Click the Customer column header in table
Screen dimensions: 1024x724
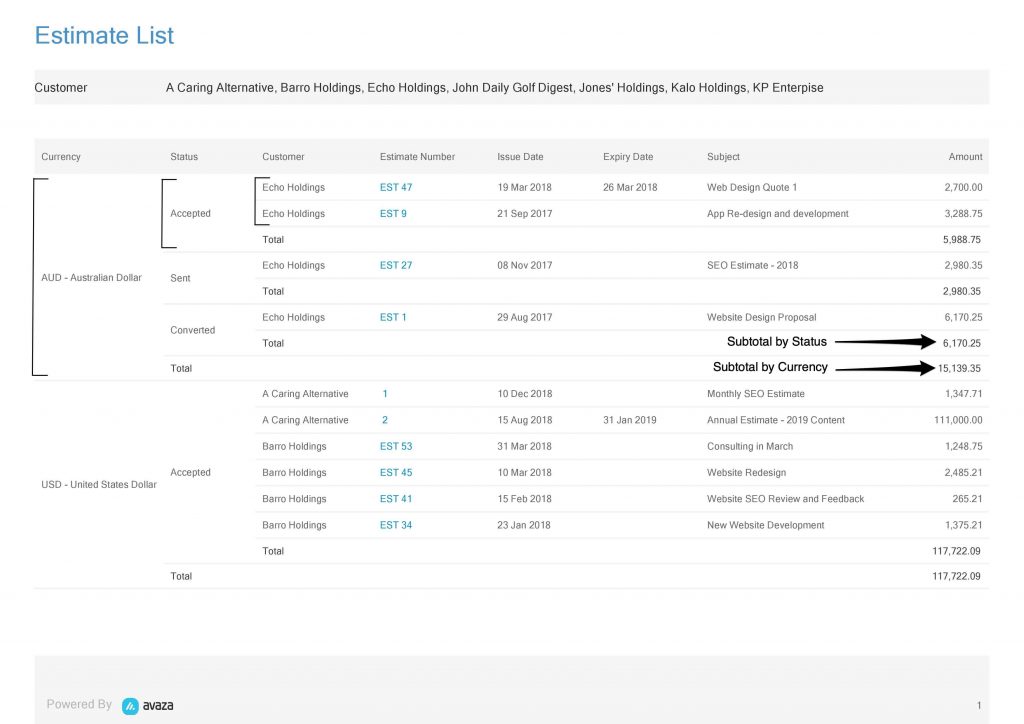(x=283, y=157)
